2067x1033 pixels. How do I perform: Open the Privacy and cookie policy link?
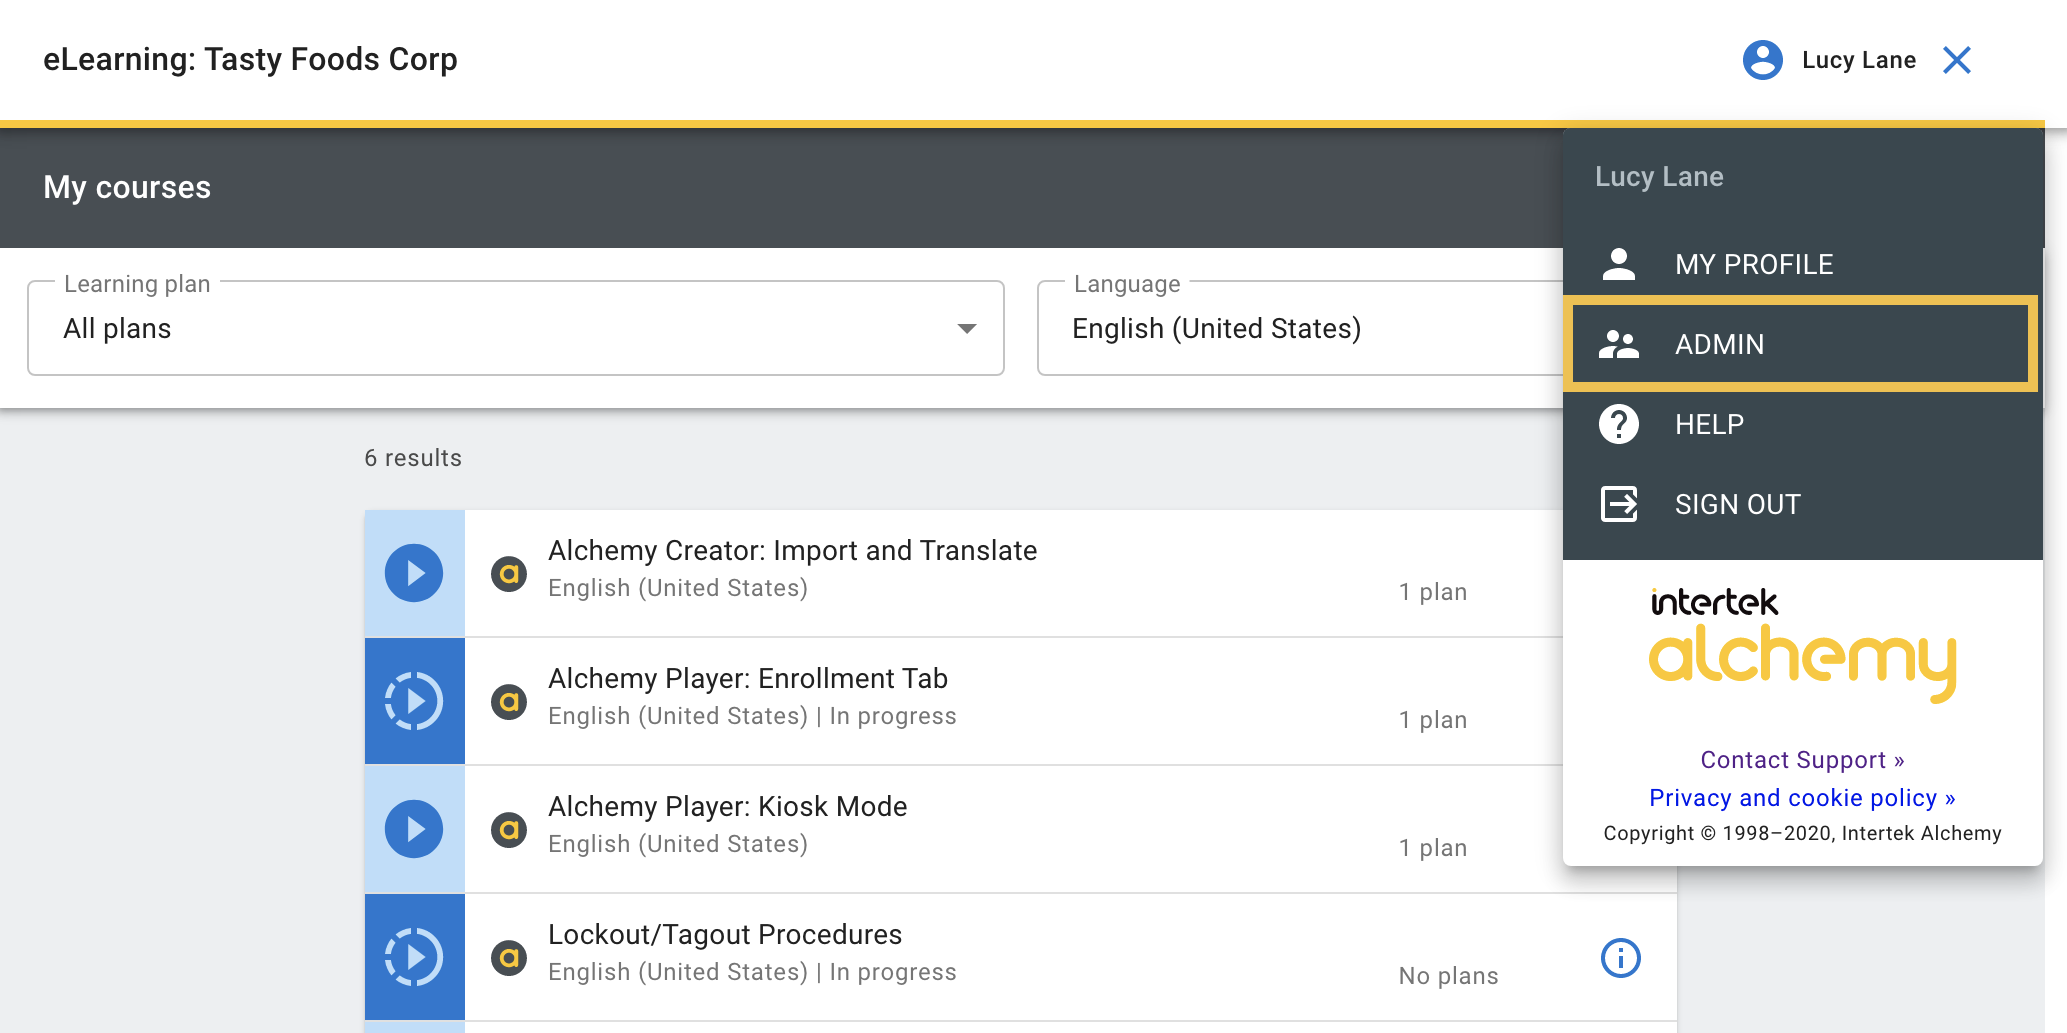[x=1801, y=797]
